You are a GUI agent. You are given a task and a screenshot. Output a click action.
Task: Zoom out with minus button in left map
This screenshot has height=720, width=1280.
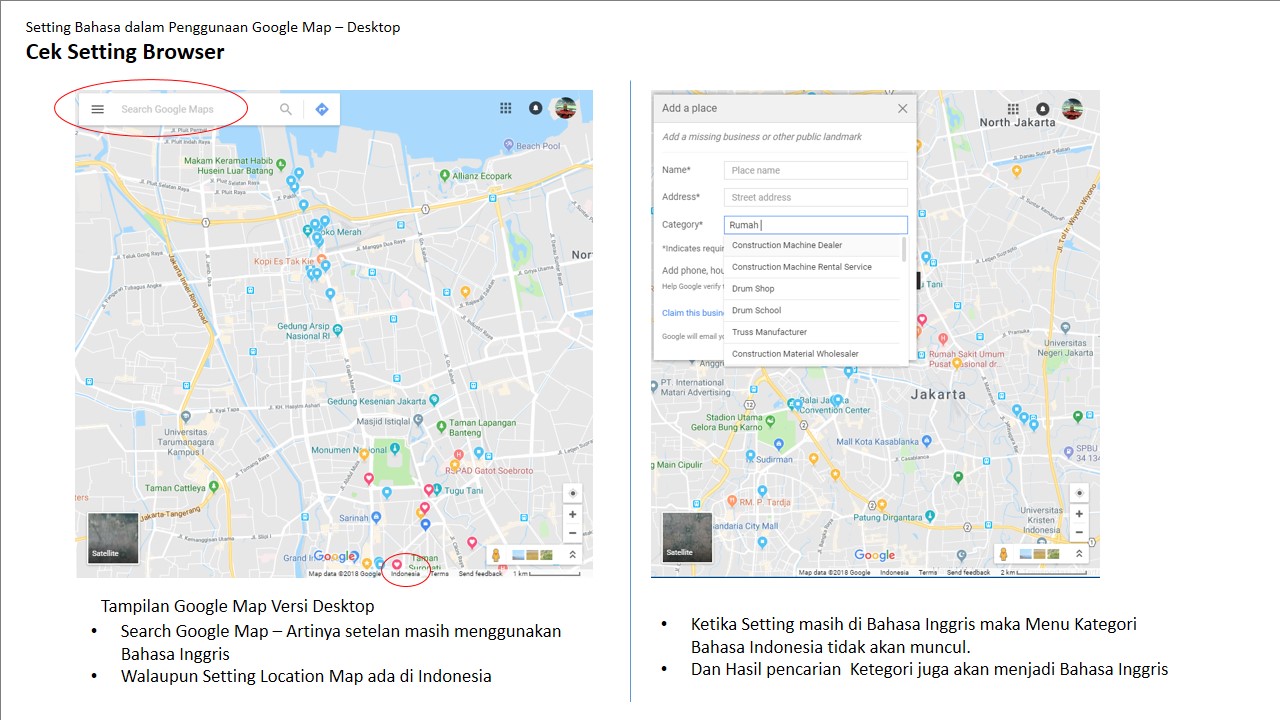click(573, 532)
